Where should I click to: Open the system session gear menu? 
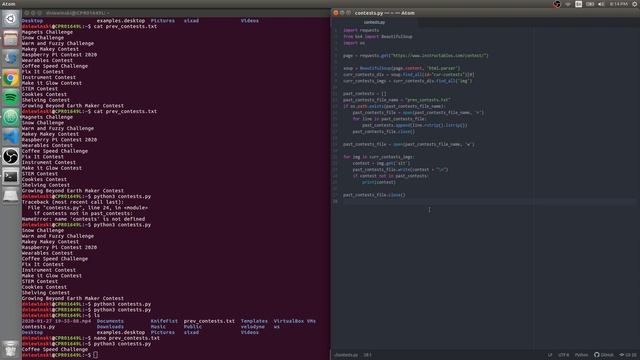[x=635, y=4]
